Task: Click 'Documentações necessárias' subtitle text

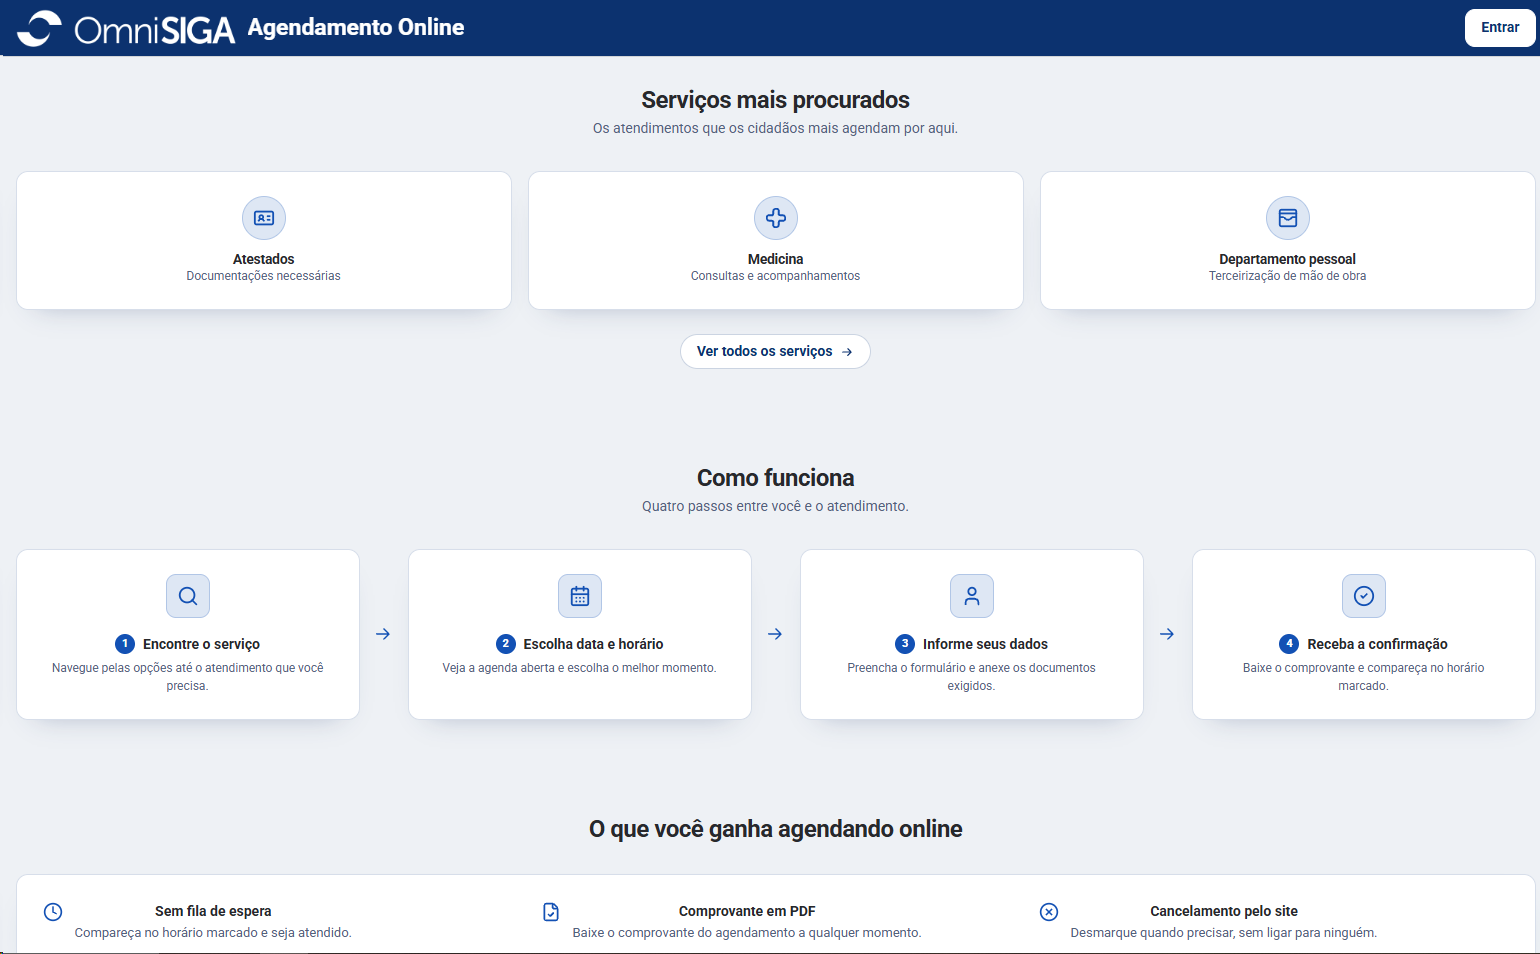Action: point(264,276)
